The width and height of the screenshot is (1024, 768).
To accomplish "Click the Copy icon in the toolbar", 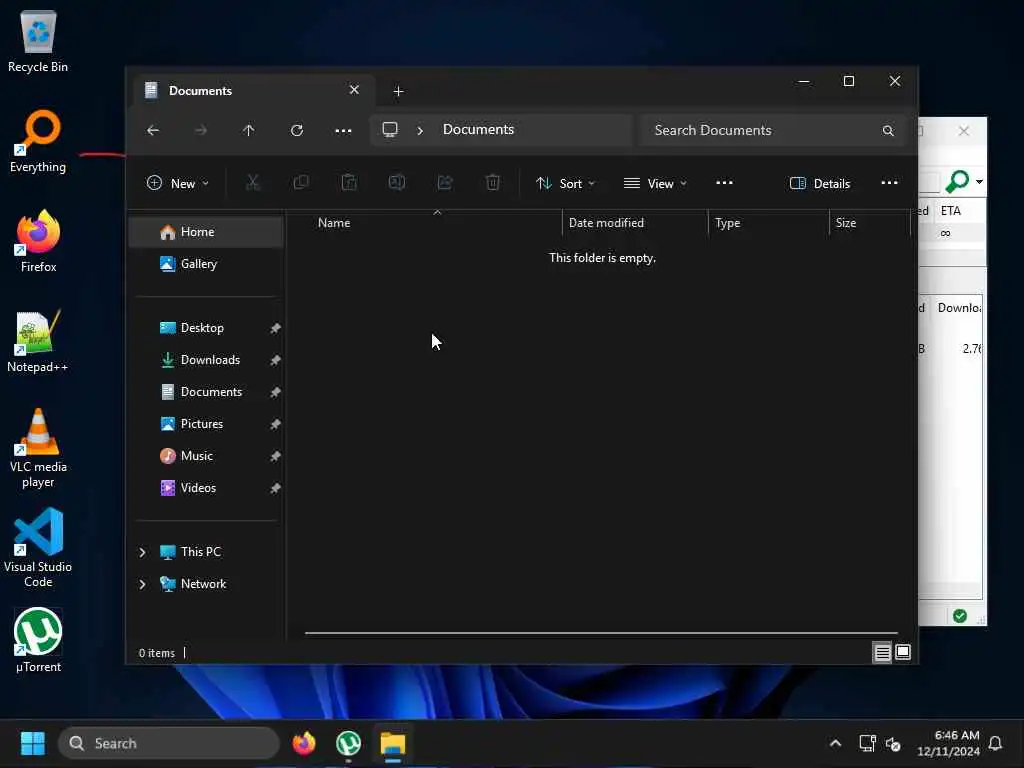I will coord(301,183).
